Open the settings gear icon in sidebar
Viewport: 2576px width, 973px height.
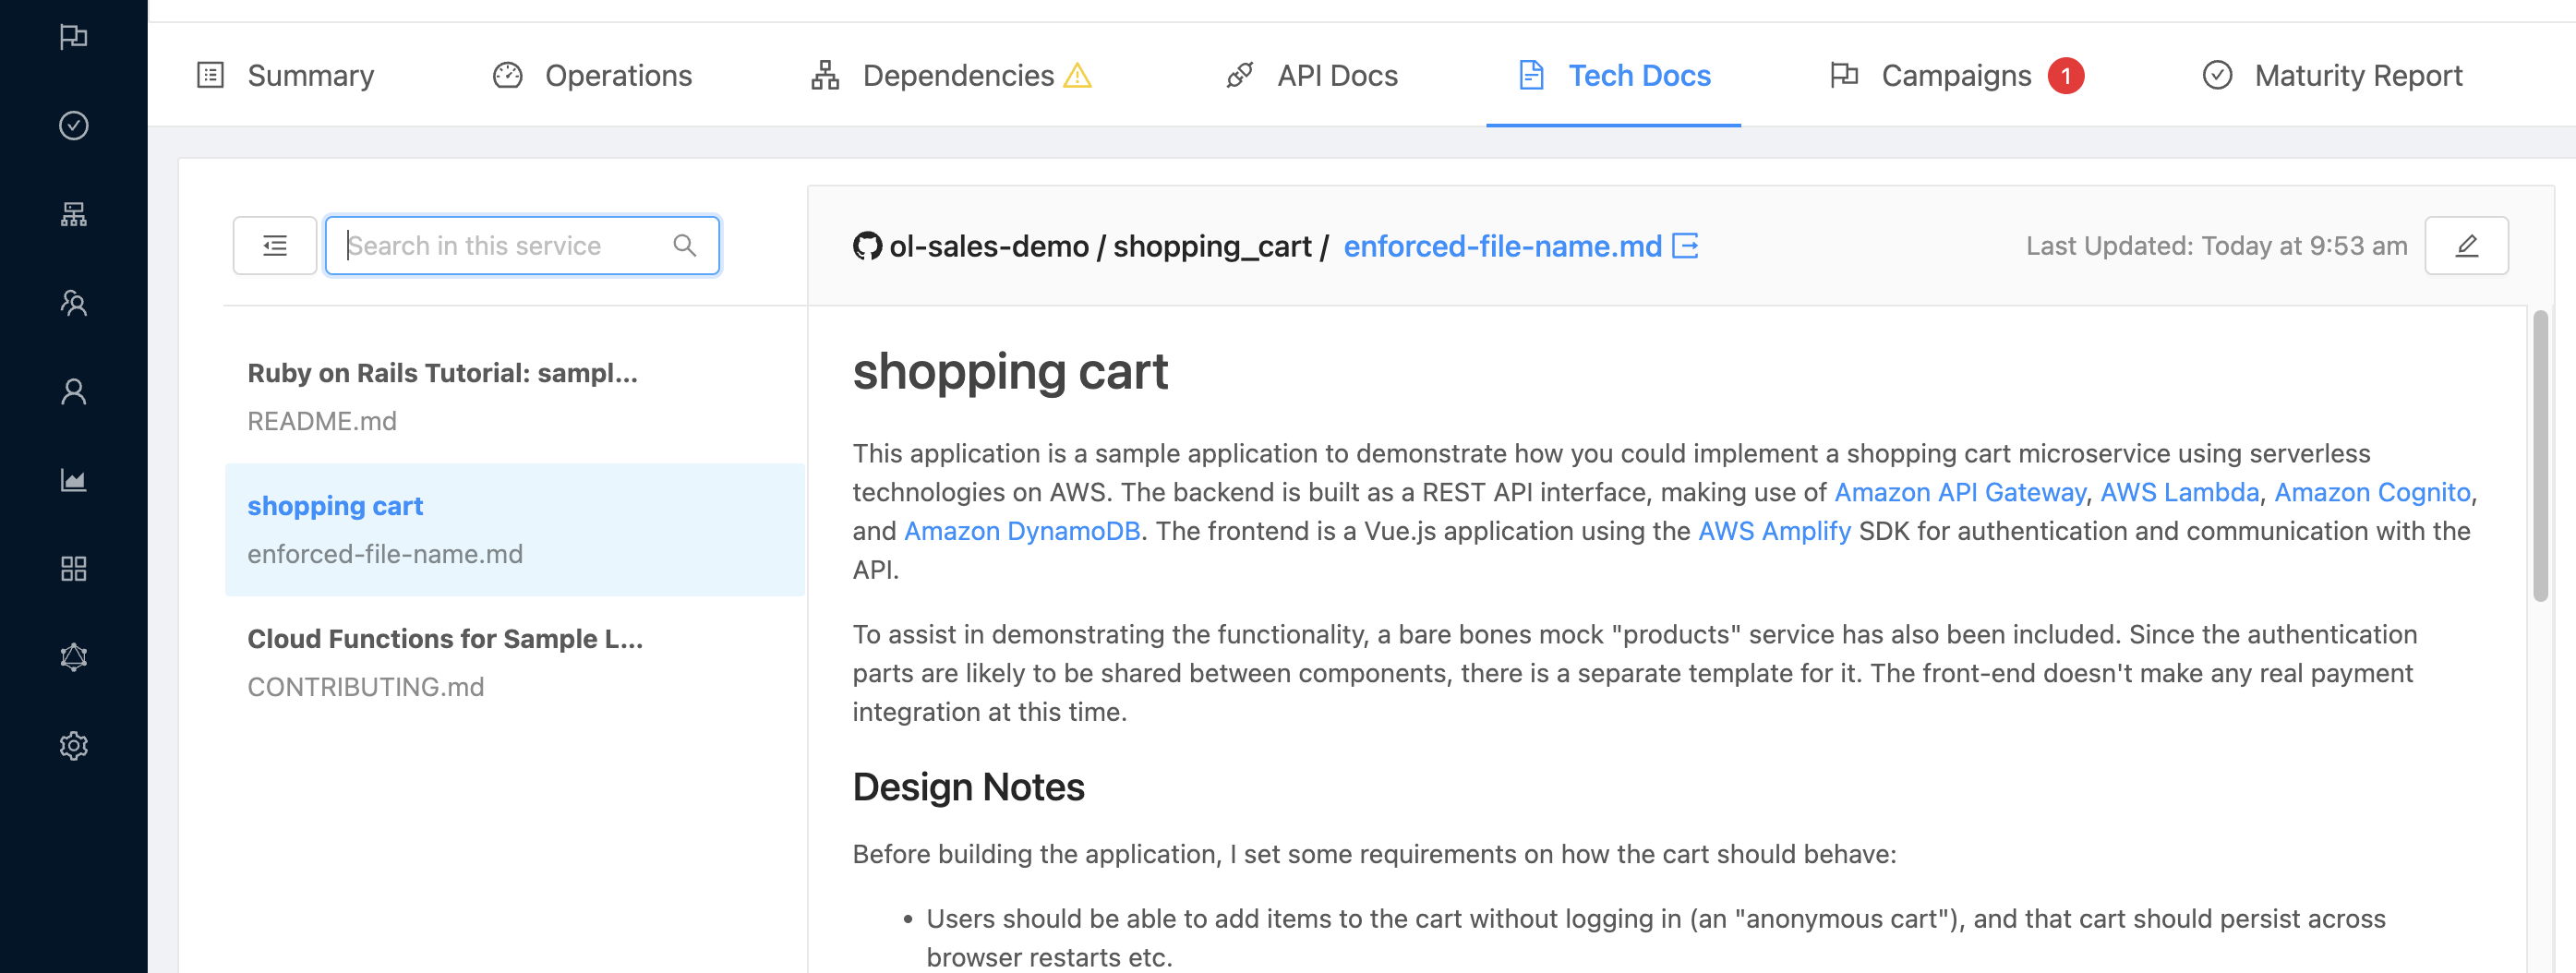73,745
